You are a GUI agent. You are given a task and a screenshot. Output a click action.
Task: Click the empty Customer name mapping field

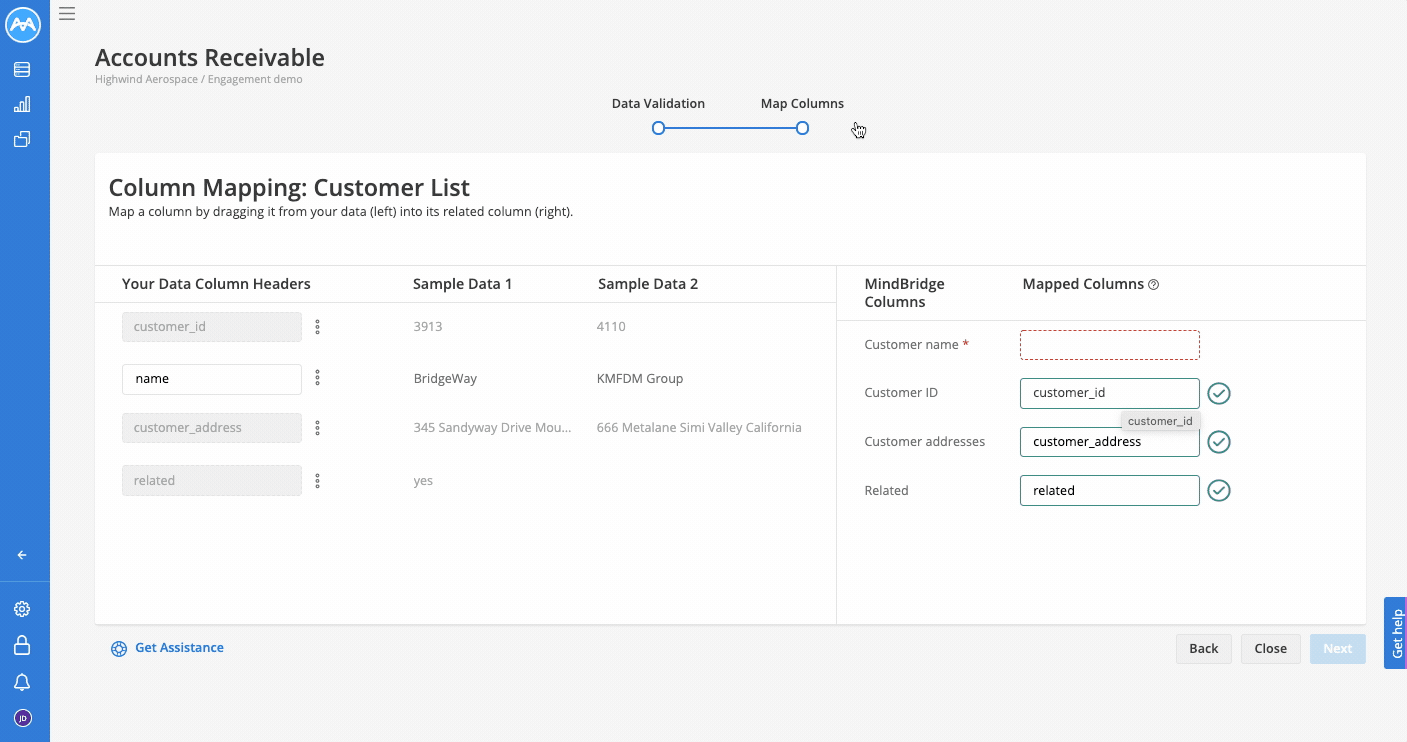coord(1110,345)
